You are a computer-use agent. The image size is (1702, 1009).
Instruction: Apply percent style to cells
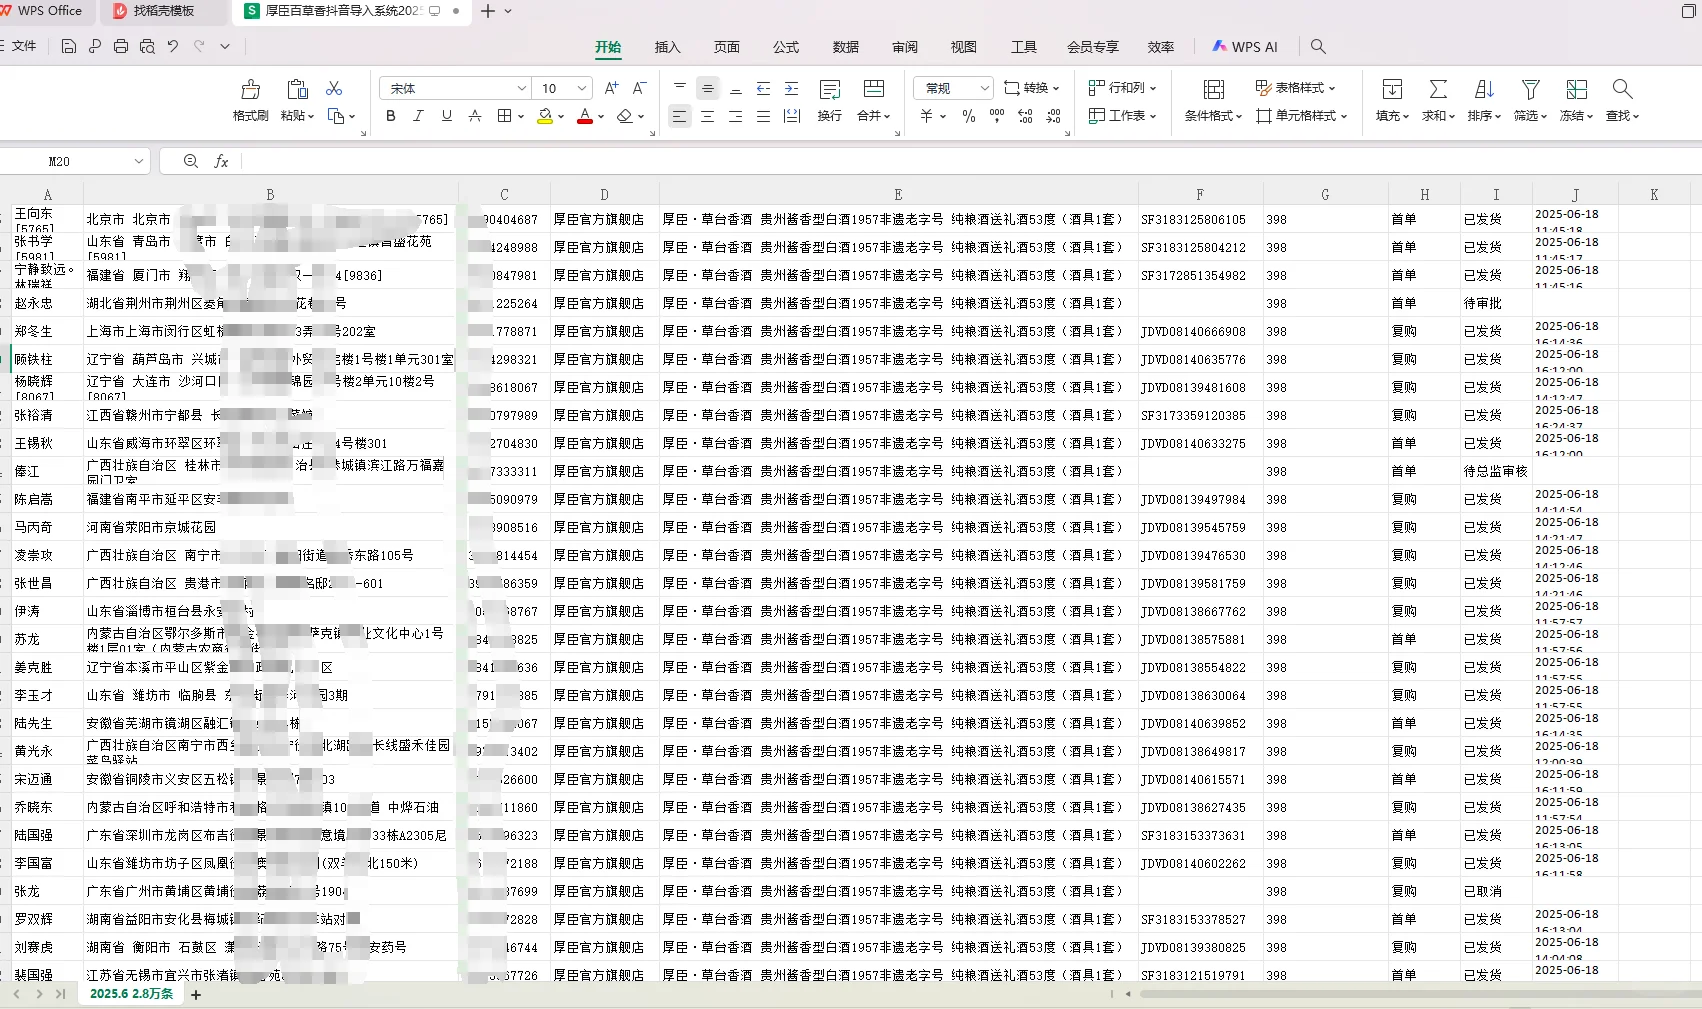(969, 116)
